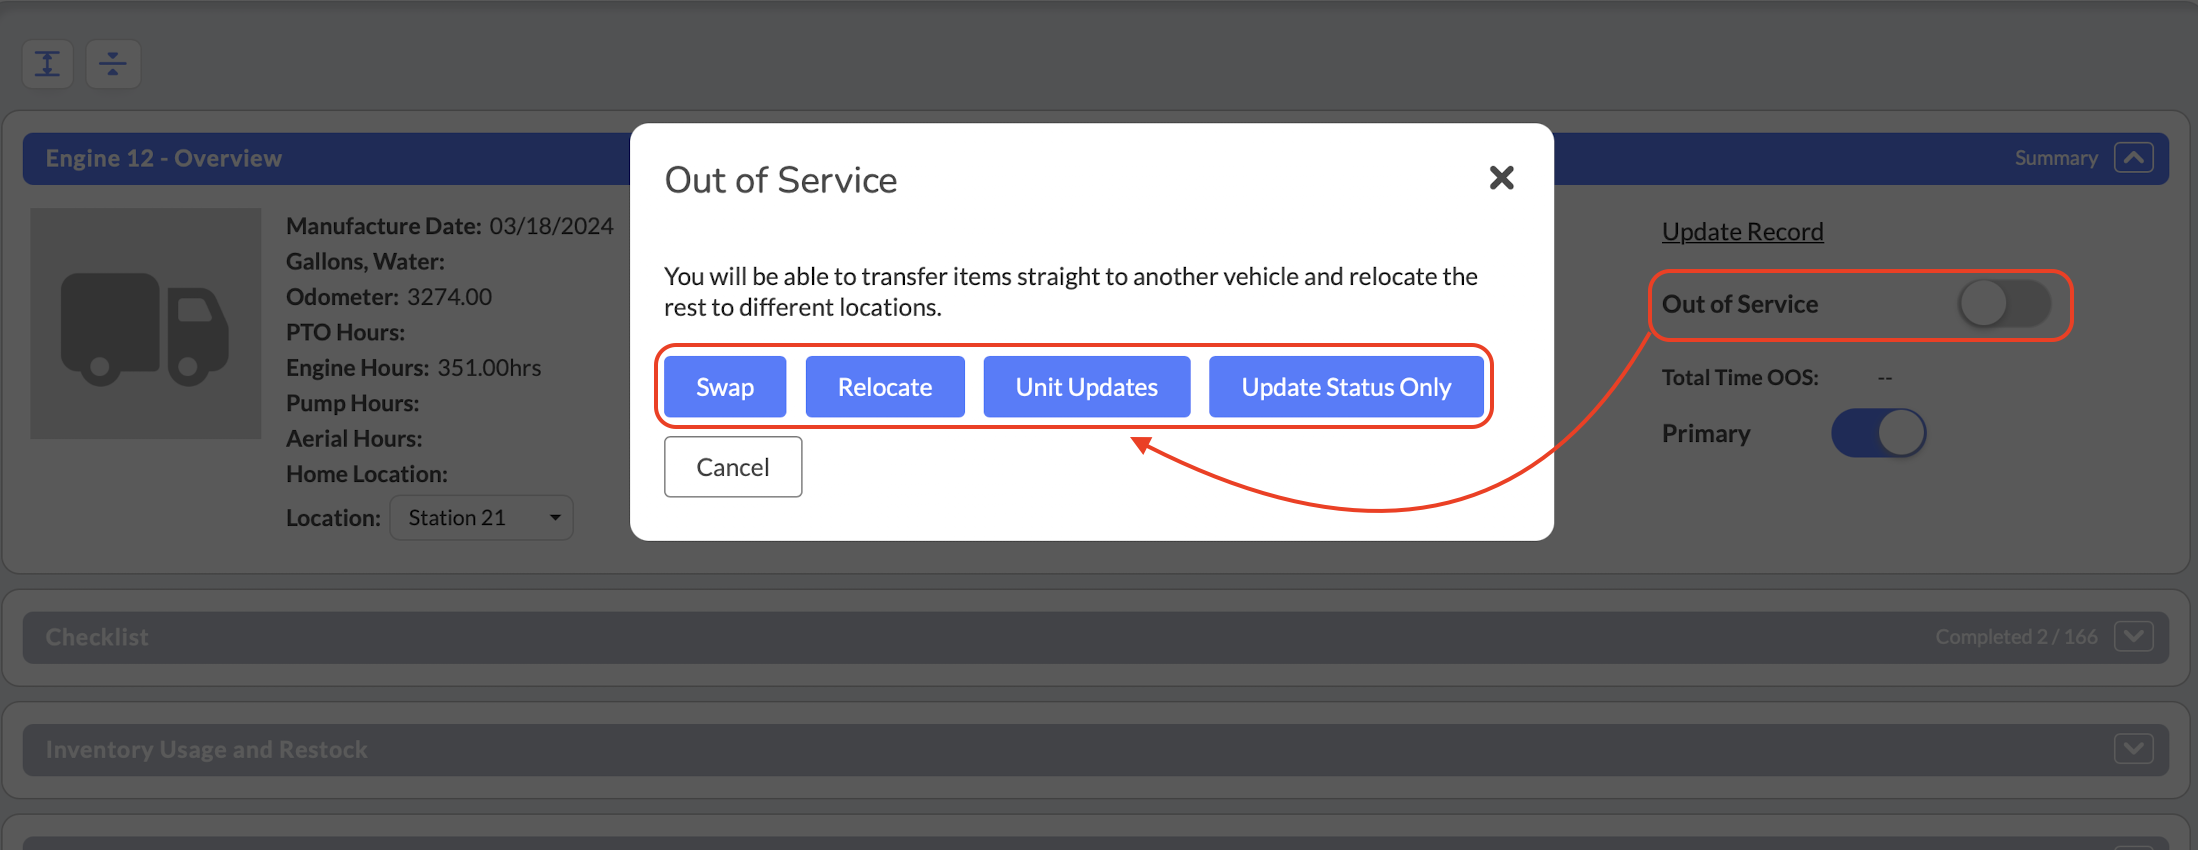Close the Out of Service dialog
Image resolution: width=2198 pixels, height=850 pixels.
[x=1501, y=178]
